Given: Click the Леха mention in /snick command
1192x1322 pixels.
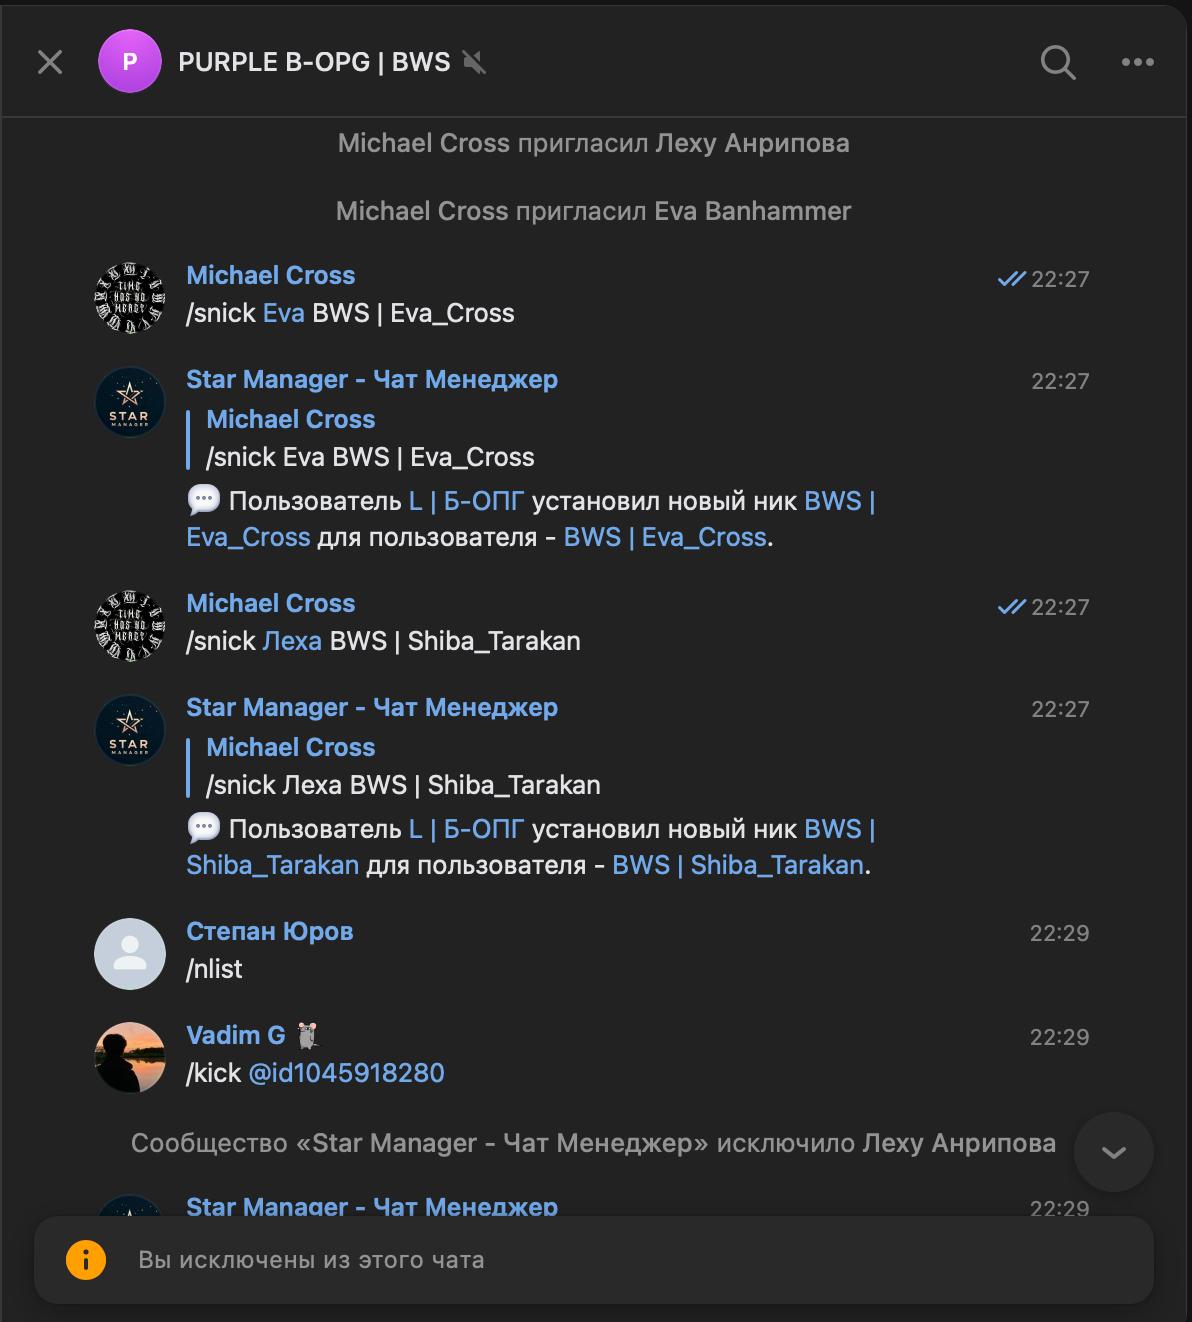Looking at the screenshot, I should click(x=292, y=641).
